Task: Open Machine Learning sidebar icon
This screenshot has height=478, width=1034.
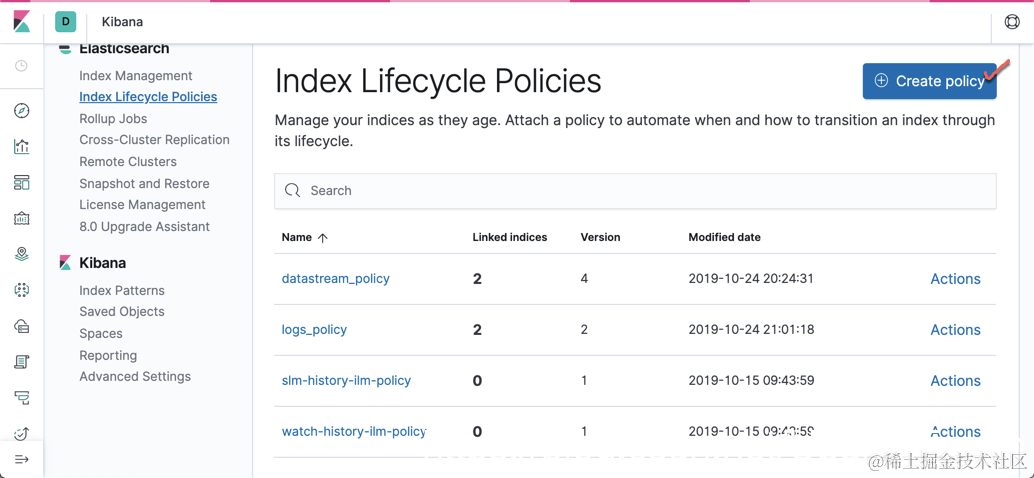Action: pos(22,290)
